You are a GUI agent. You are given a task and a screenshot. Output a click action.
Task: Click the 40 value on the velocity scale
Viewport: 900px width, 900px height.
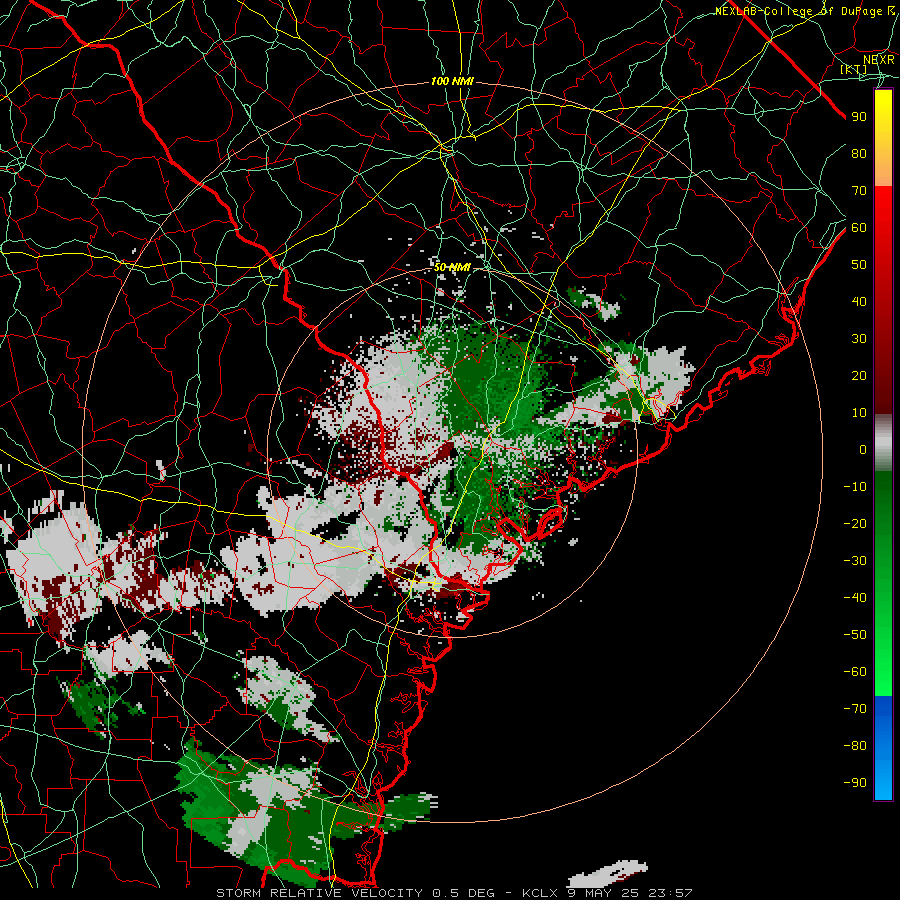[859, 301]
